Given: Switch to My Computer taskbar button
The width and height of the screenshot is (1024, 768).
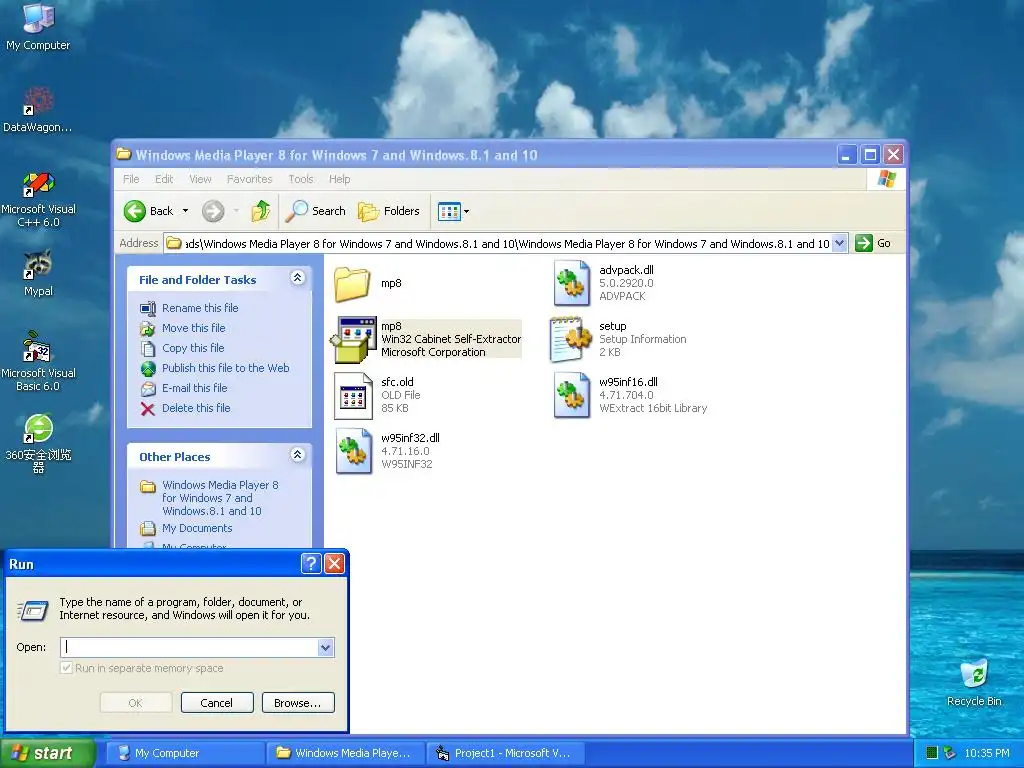Looking at the screenshot, I should (185, 753).
